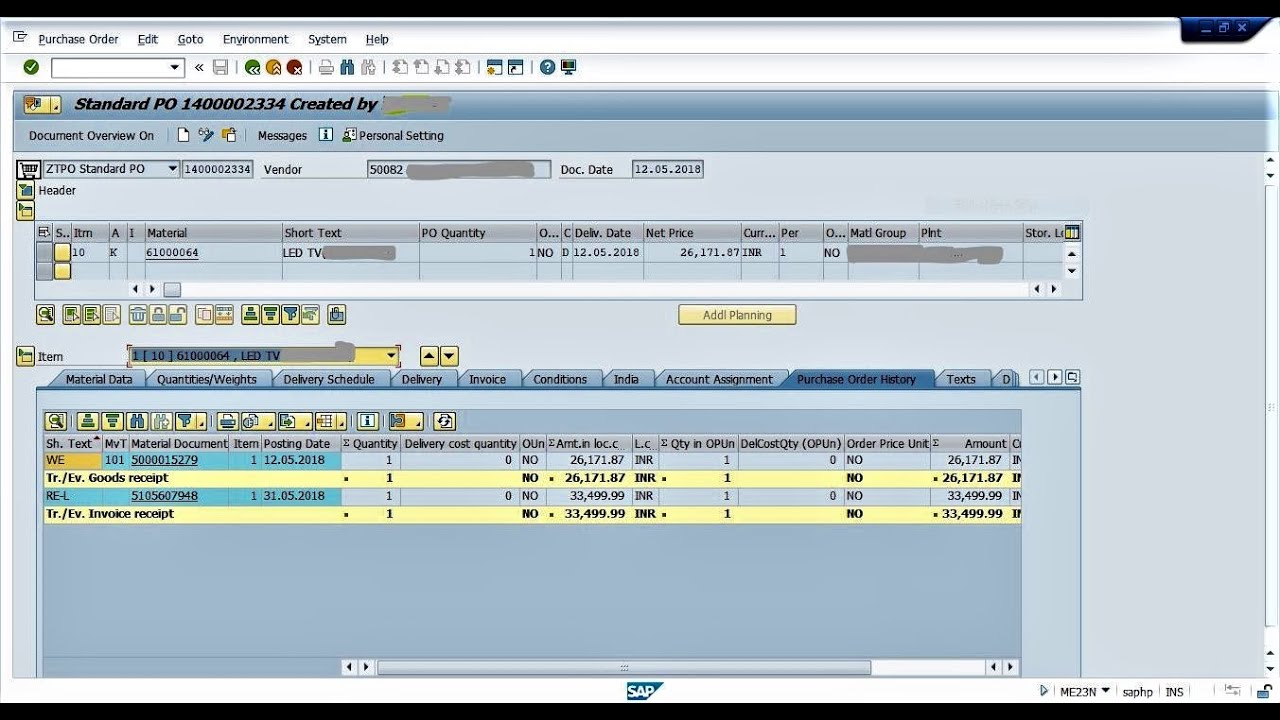
Task: Open the tab list icon after tab arrows
Action: [x=1072, y=377]
